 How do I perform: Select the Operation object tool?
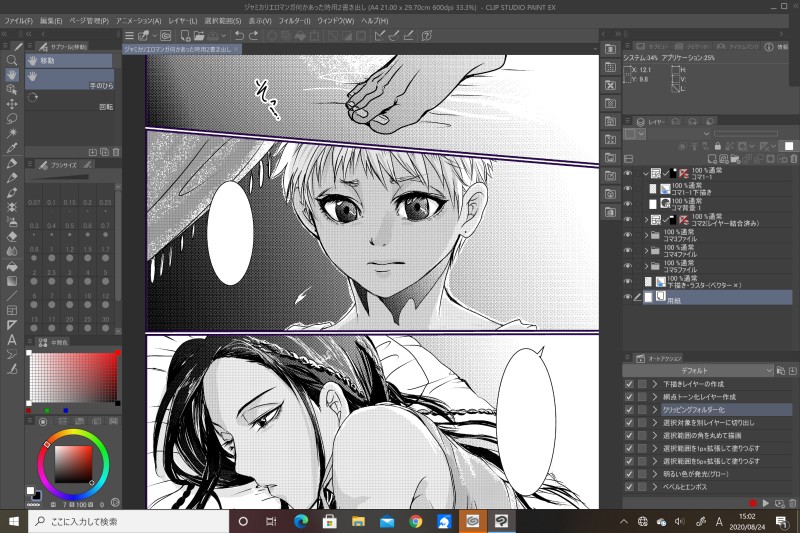coord(12,89)
